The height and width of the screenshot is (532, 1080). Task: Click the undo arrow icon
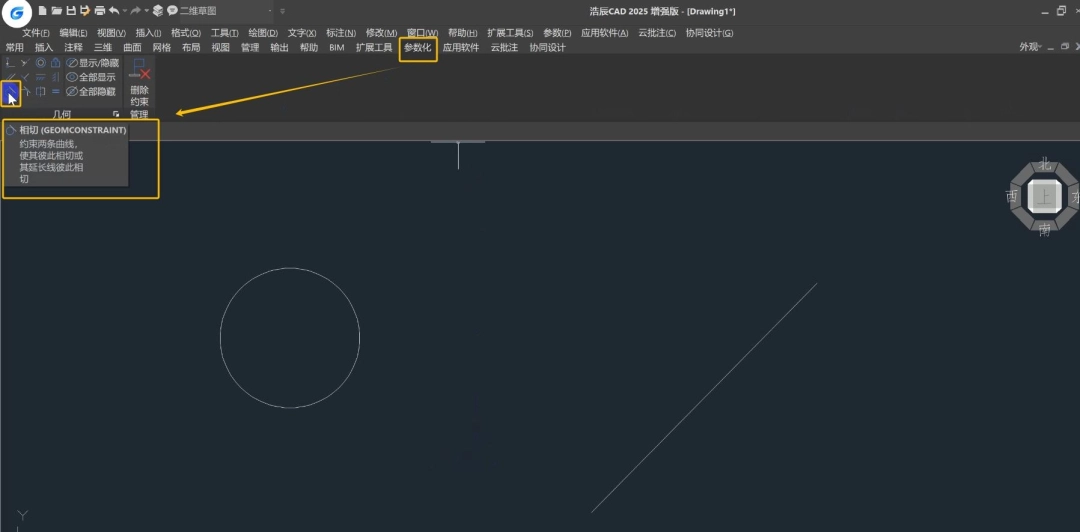[x=114, y=10]
